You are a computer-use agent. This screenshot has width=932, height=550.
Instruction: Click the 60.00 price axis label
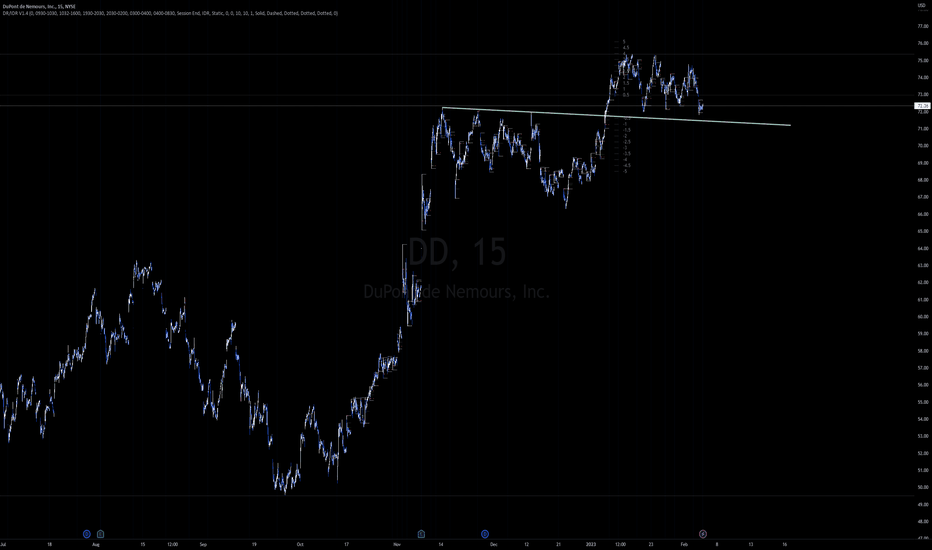923,317
